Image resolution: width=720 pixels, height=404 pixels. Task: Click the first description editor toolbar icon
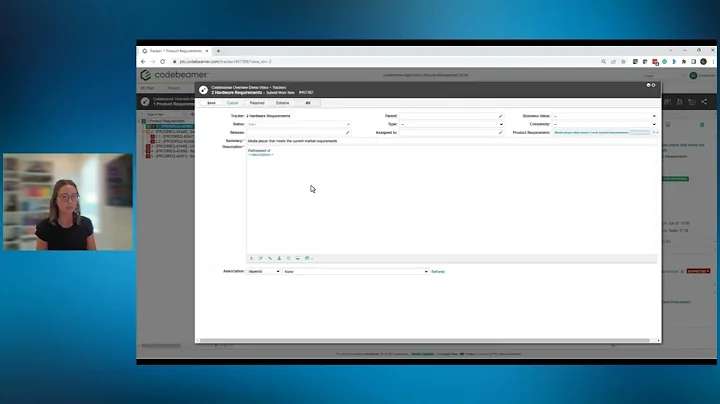251,258
